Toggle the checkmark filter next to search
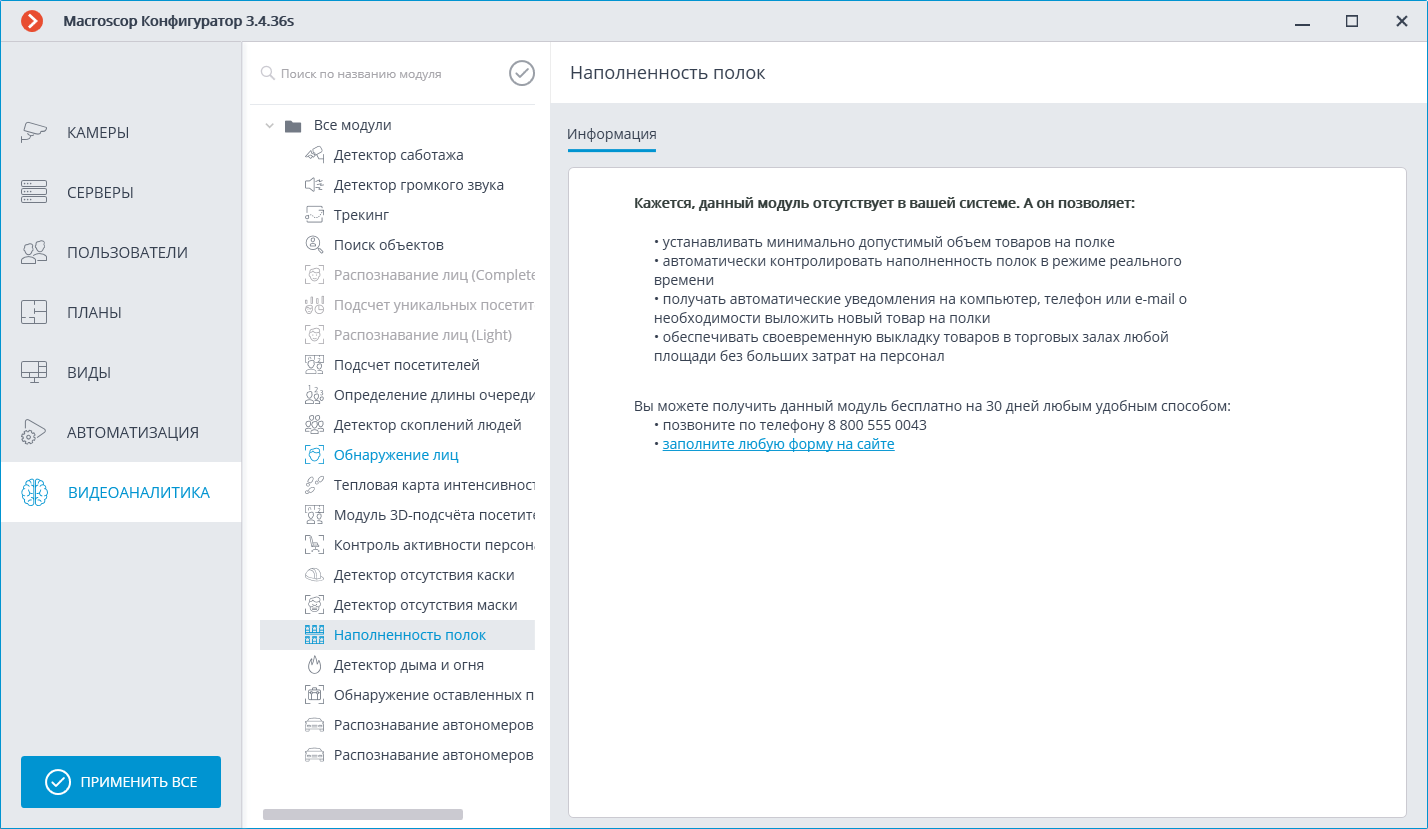The height and width of the screenshot is (829, 1428). [x=522, y=73]
